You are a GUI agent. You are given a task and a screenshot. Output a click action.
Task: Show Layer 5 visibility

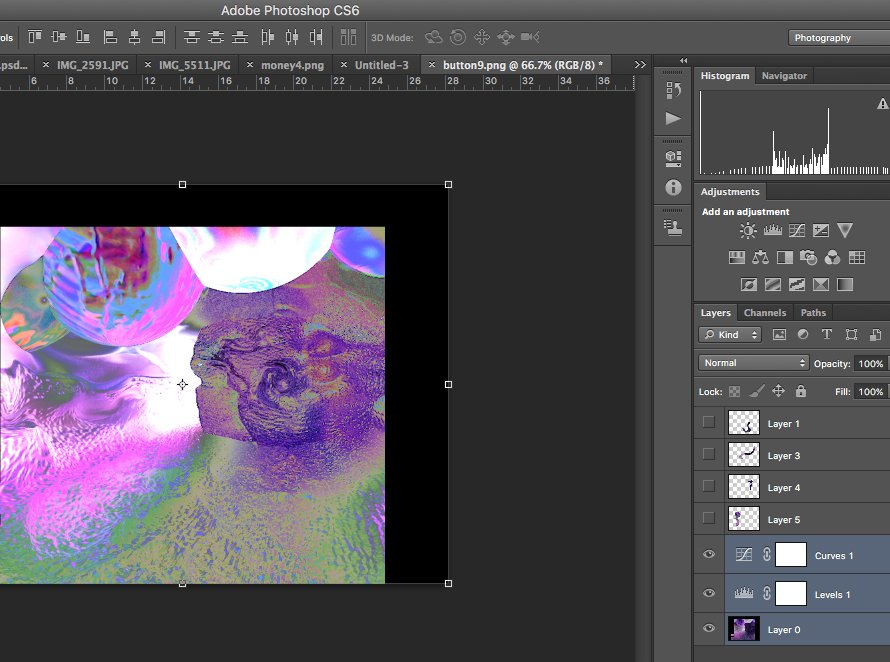(x=709, y=518)
